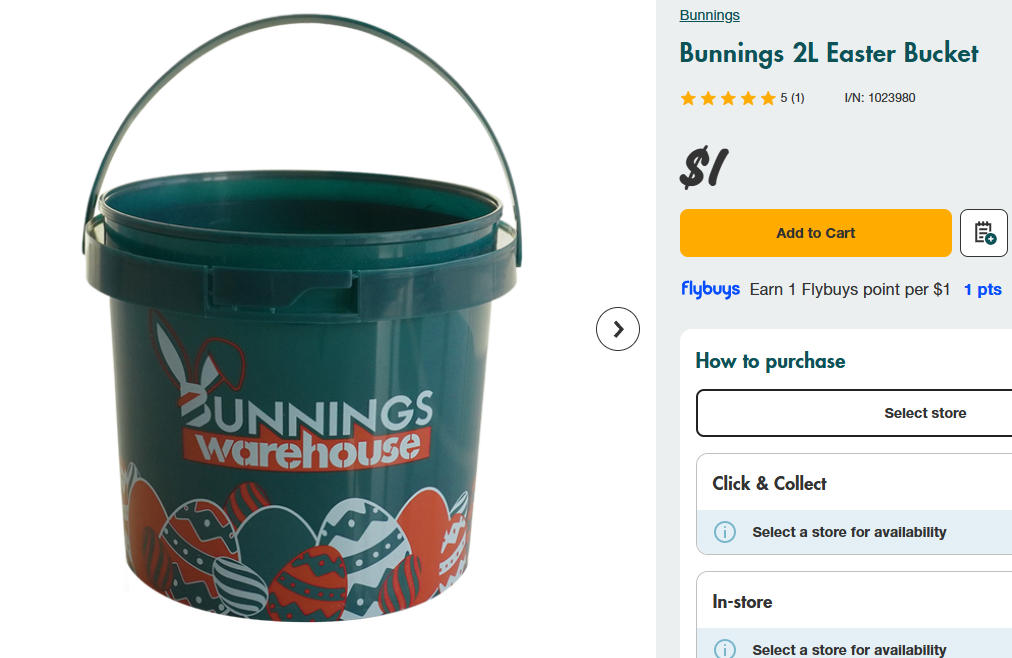
Task: Click the In-store info icon
Action: tap(725, 650)
